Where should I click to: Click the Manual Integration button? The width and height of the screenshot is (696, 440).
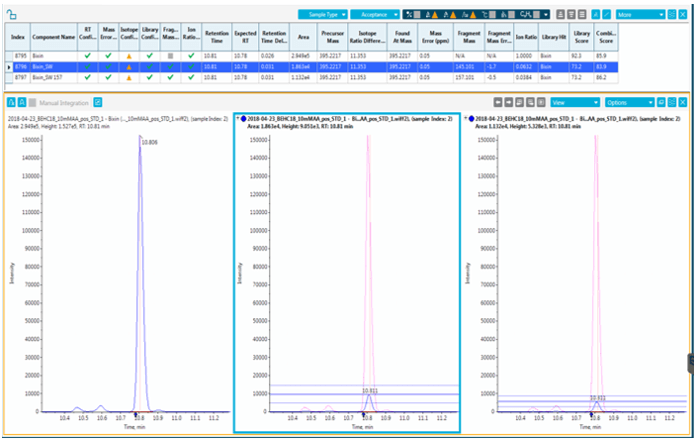(x=64, y=103)
